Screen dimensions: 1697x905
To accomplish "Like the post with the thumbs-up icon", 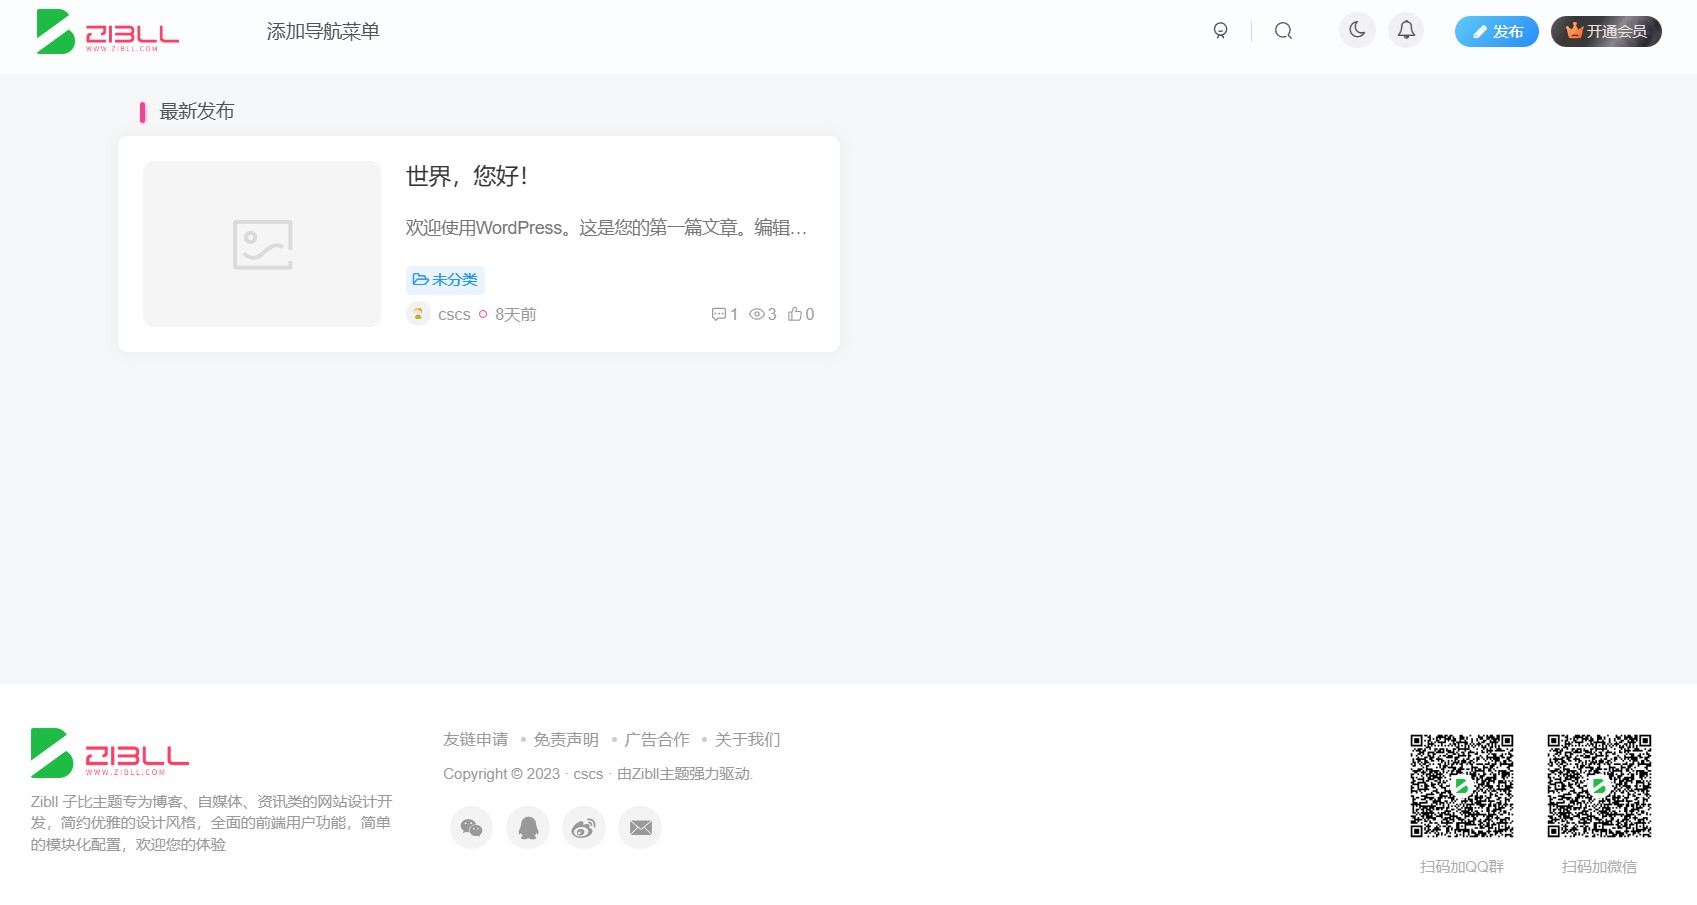I will tap(795, 313).
